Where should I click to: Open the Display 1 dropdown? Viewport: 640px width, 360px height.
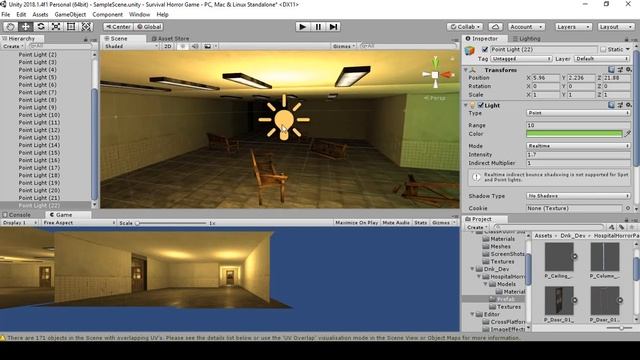coord(19,222)
